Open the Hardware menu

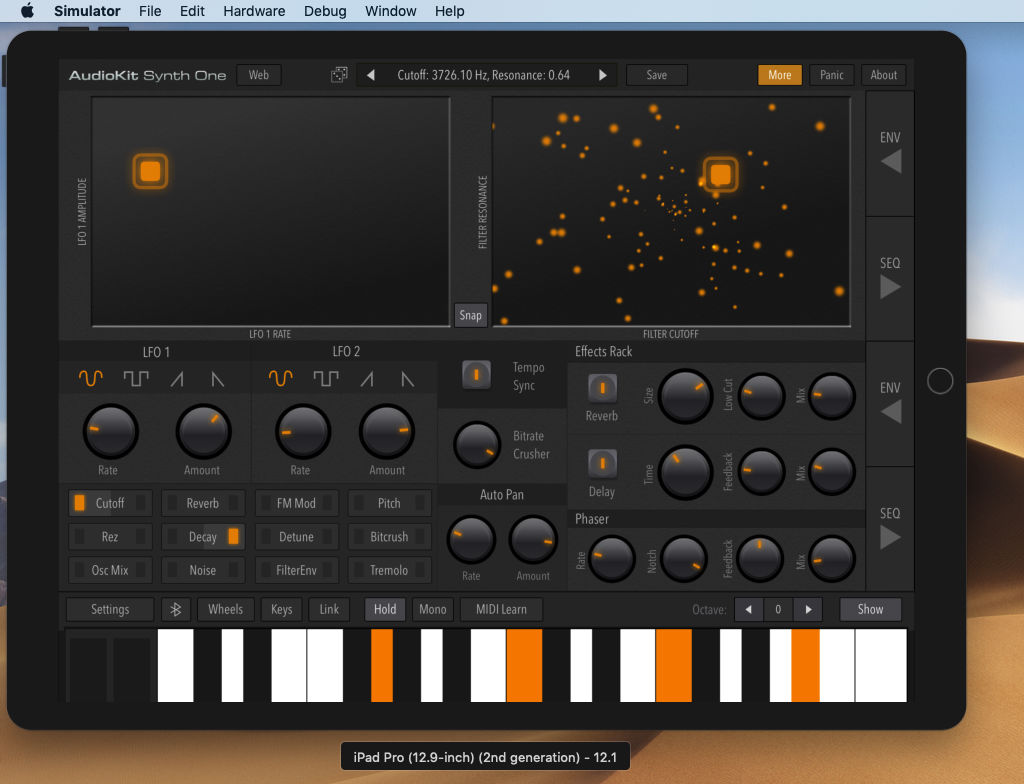pos(254,11)
